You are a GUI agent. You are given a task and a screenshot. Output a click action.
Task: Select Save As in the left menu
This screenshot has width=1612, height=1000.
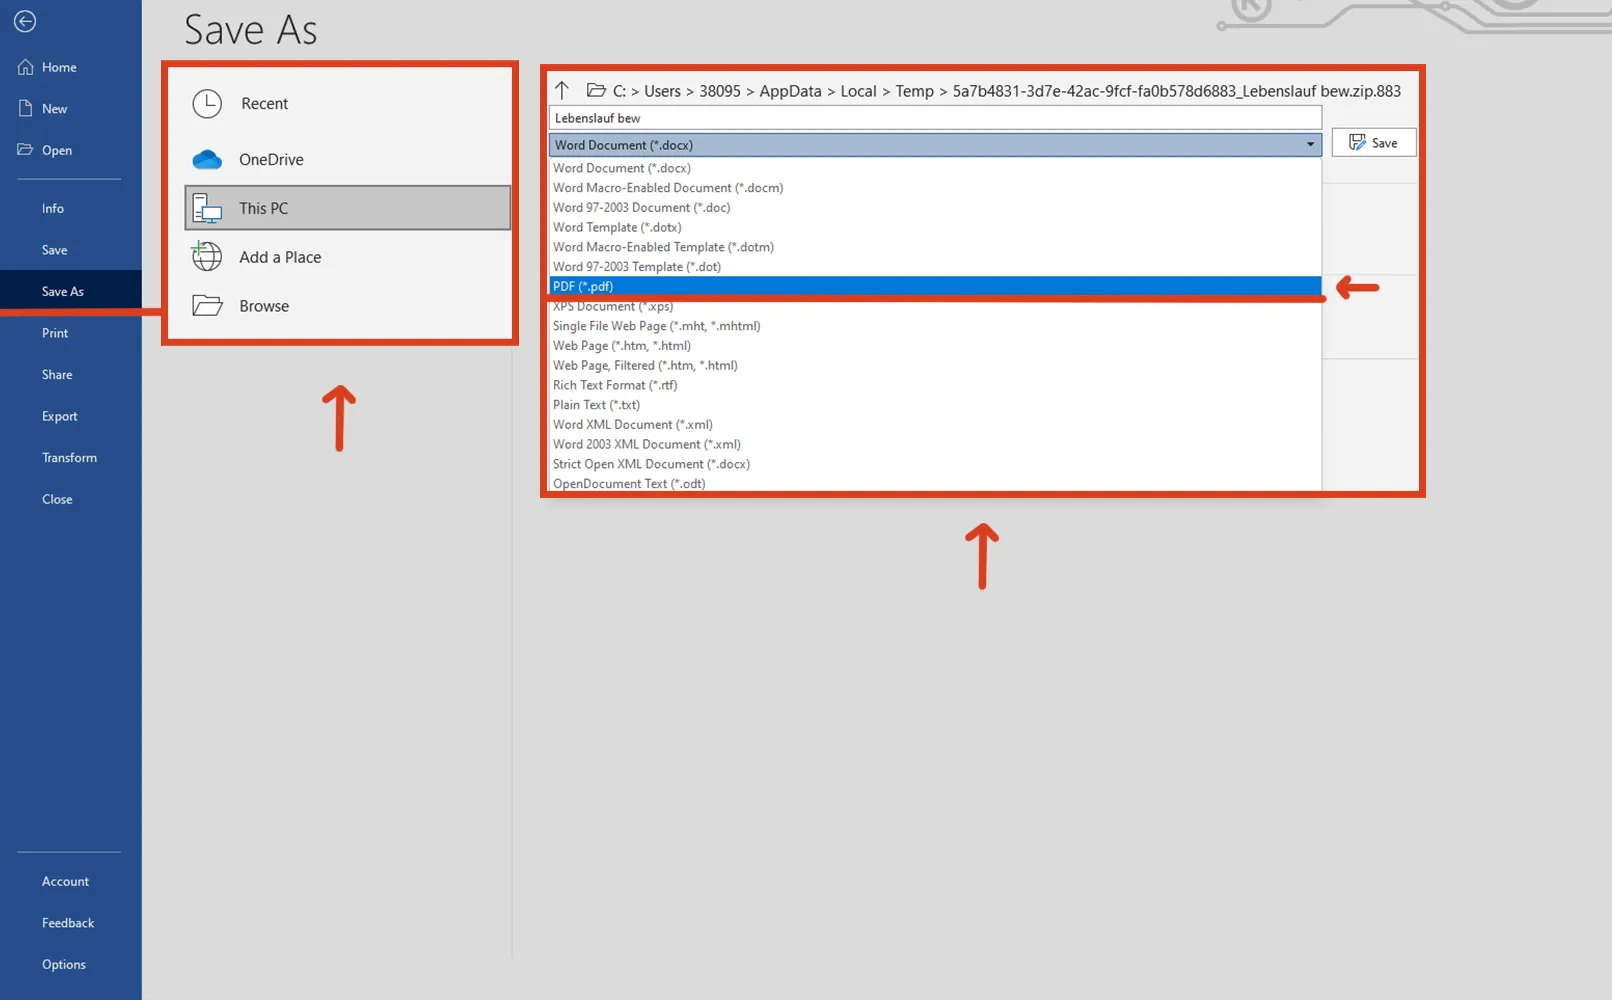tap(63, 291)
